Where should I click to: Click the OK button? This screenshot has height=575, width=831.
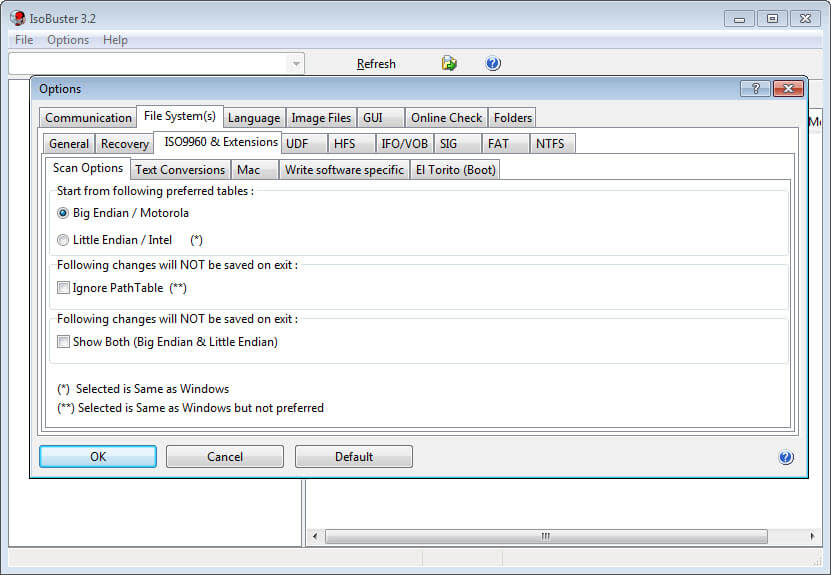tap(98, 456)
